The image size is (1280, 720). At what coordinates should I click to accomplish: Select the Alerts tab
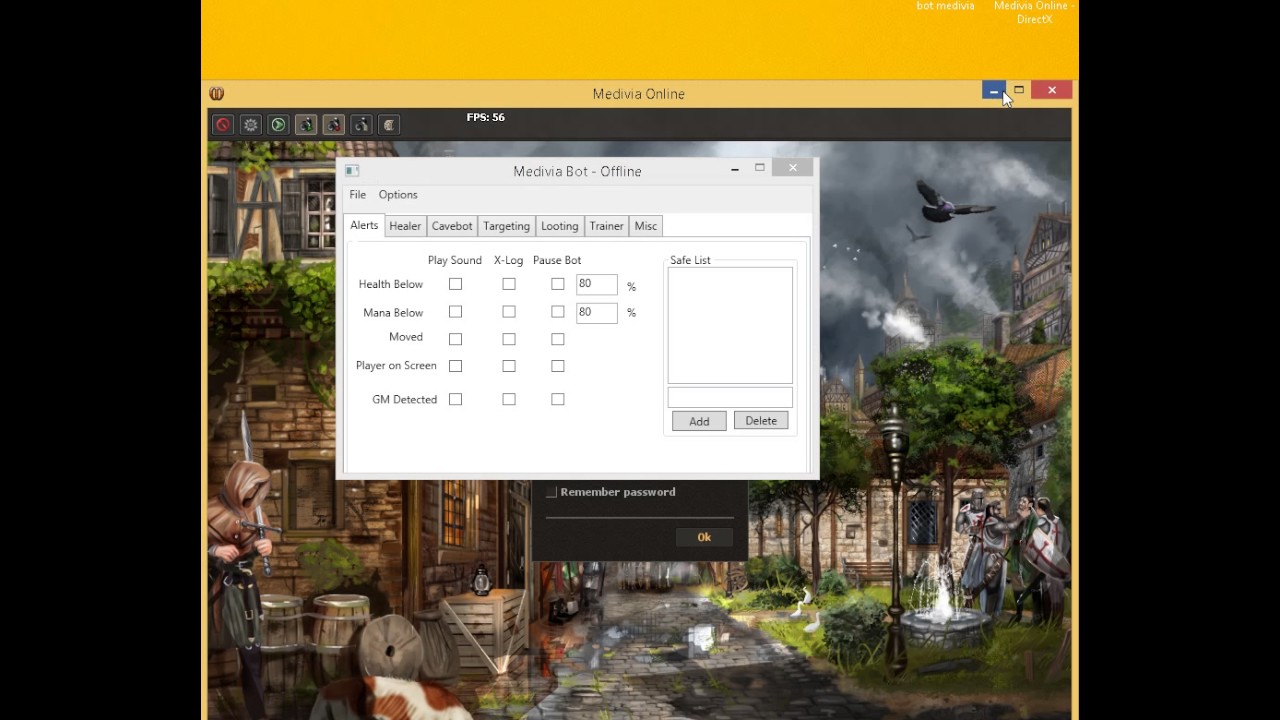364,225
